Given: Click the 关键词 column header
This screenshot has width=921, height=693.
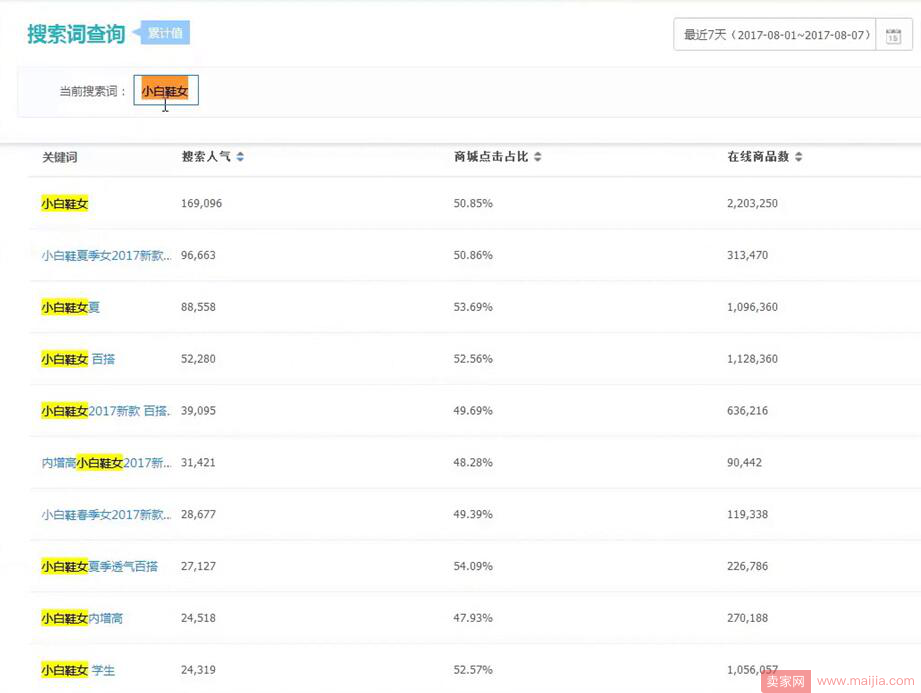Looking at the screenshot, I should 60,157.
